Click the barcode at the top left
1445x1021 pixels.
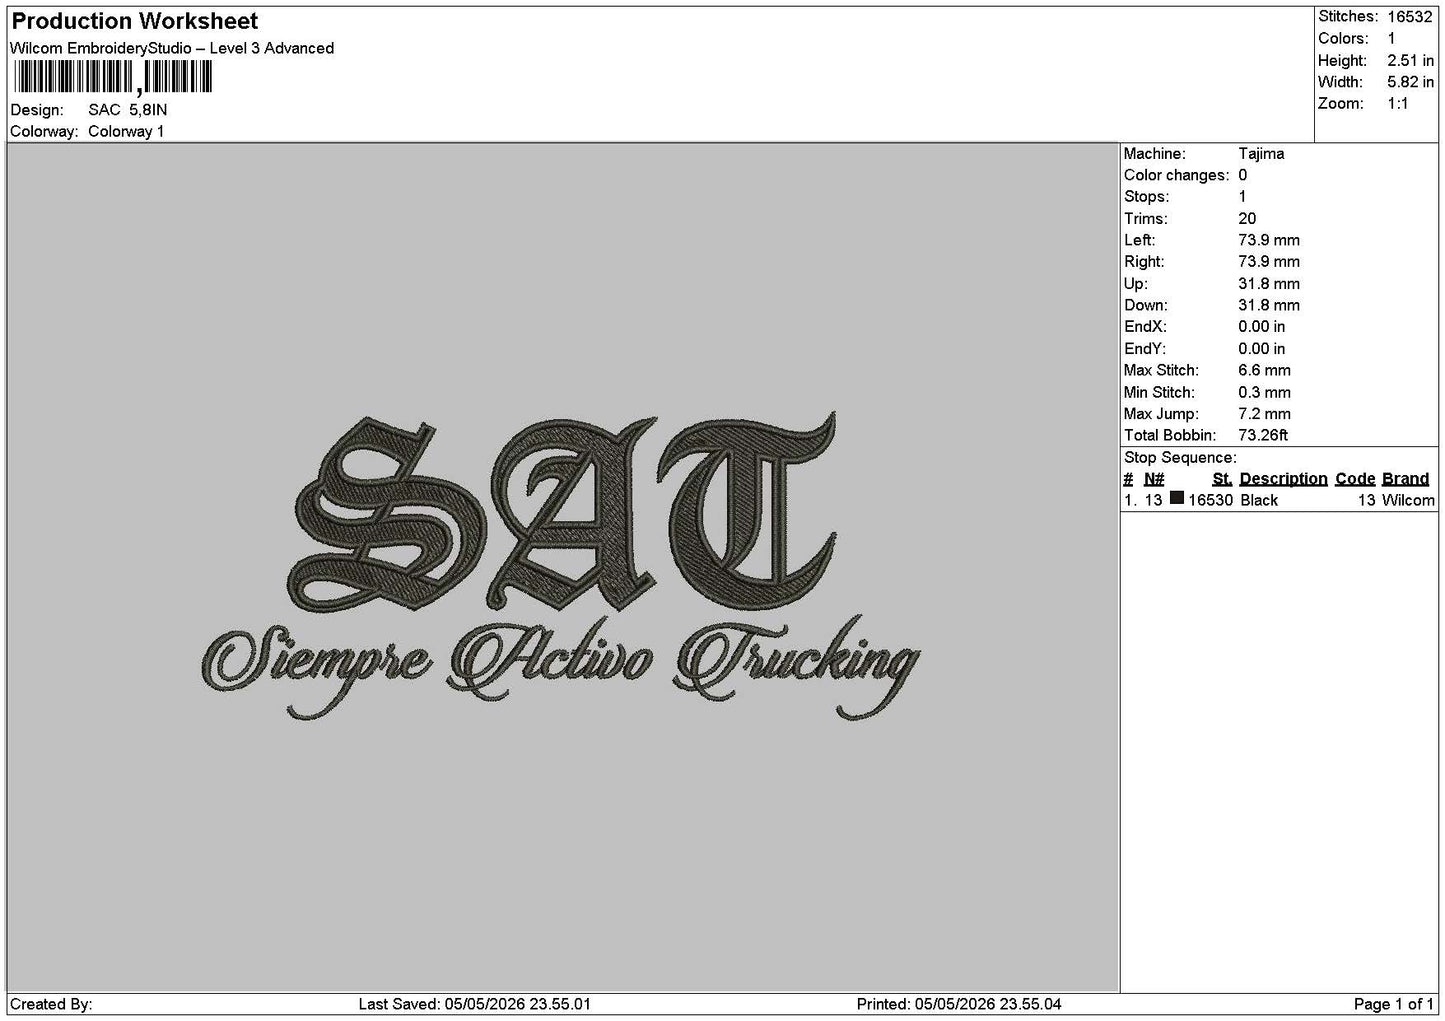[x=113, y=78]
